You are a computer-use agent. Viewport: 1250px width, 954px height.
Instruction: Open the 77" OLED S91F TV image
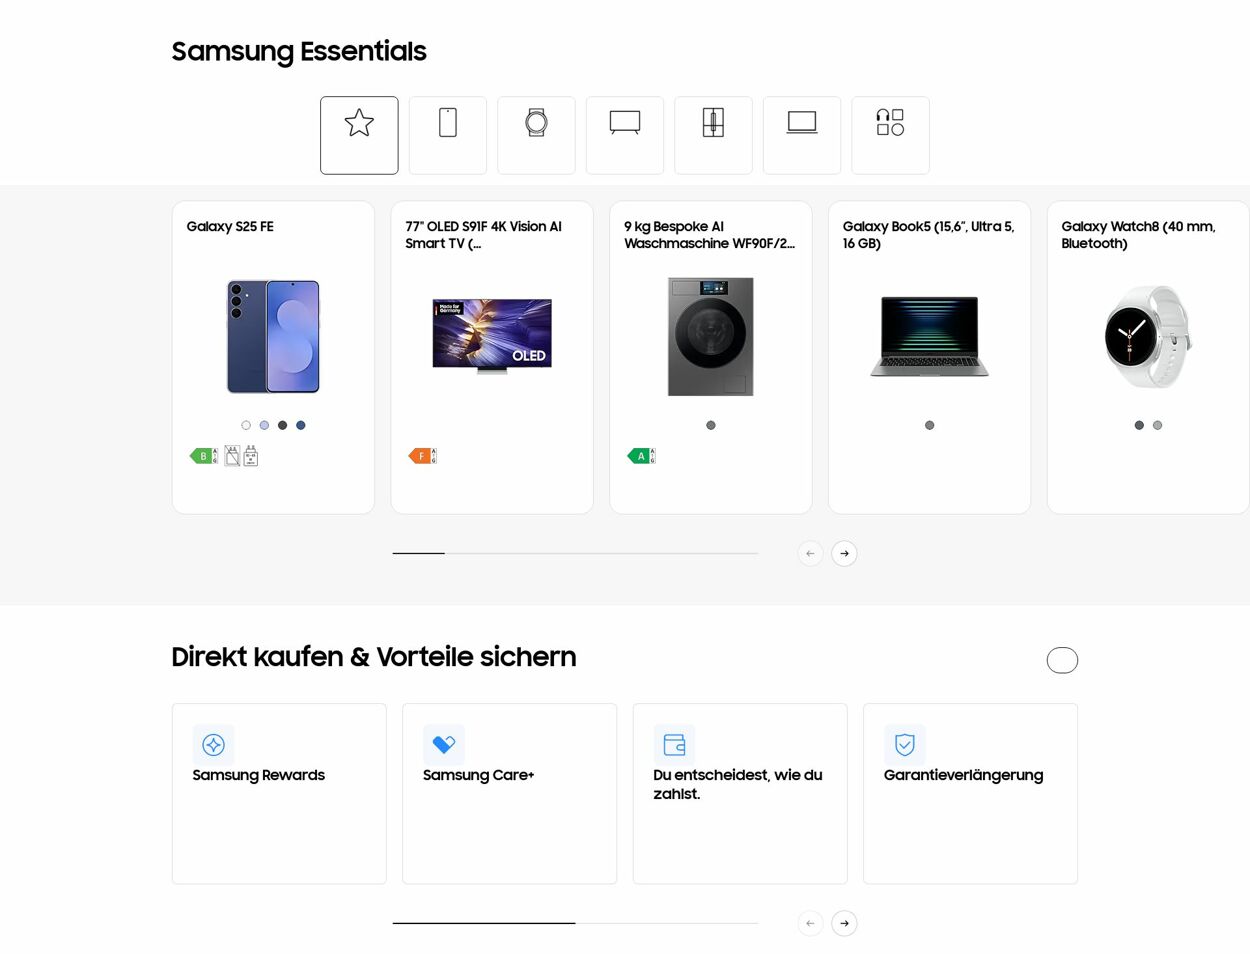point(492,337)
